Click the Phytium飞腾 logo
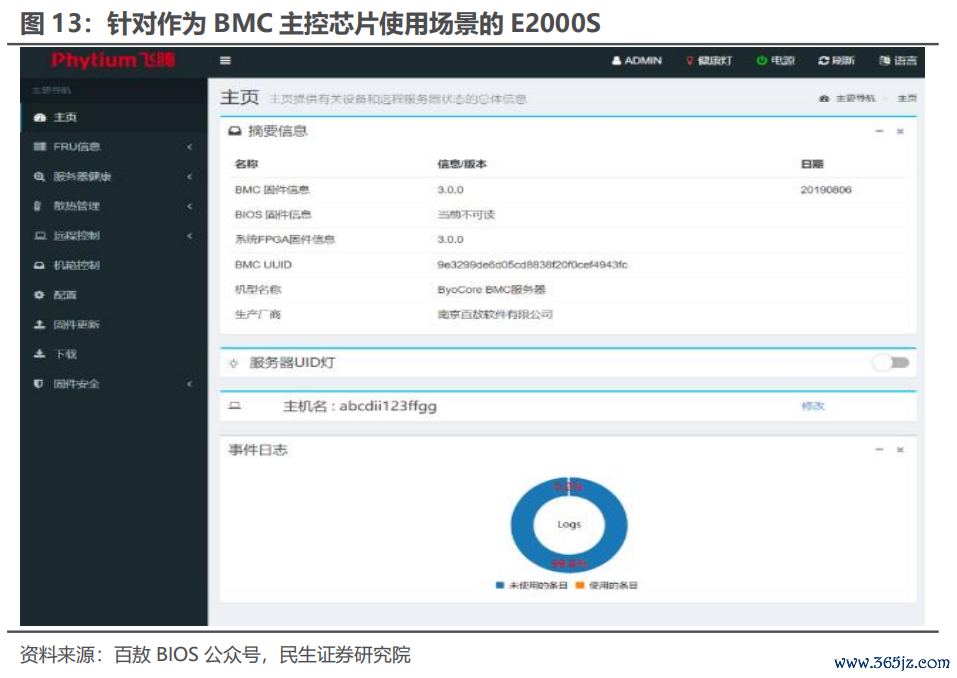 pos(114,60)
